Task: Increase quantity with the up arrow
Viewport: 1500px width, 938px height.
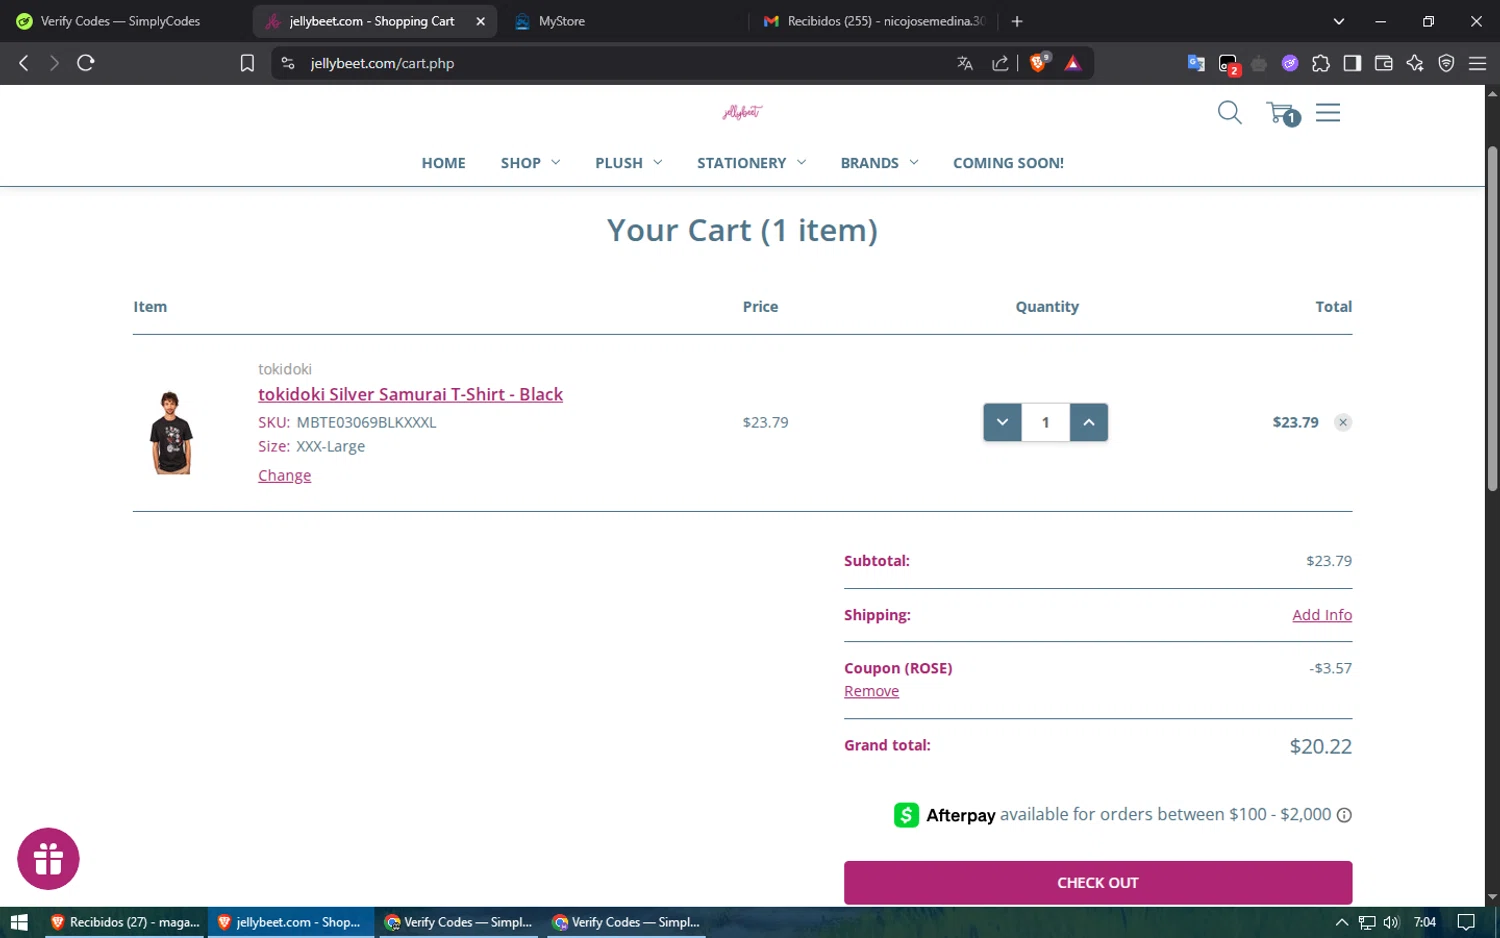Action: pyautogui.click(x=1089, y=422)
